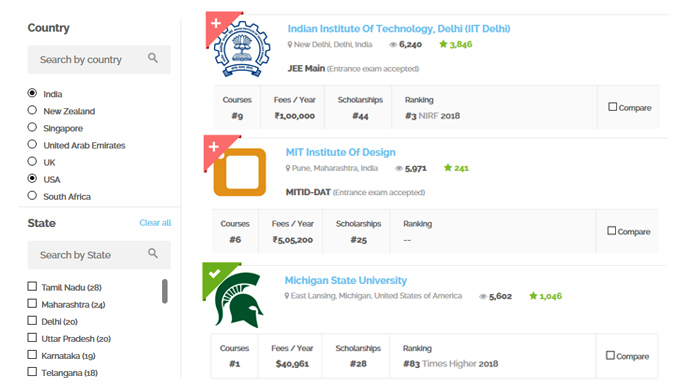Click the green star rating 3,846

point(455,44)
